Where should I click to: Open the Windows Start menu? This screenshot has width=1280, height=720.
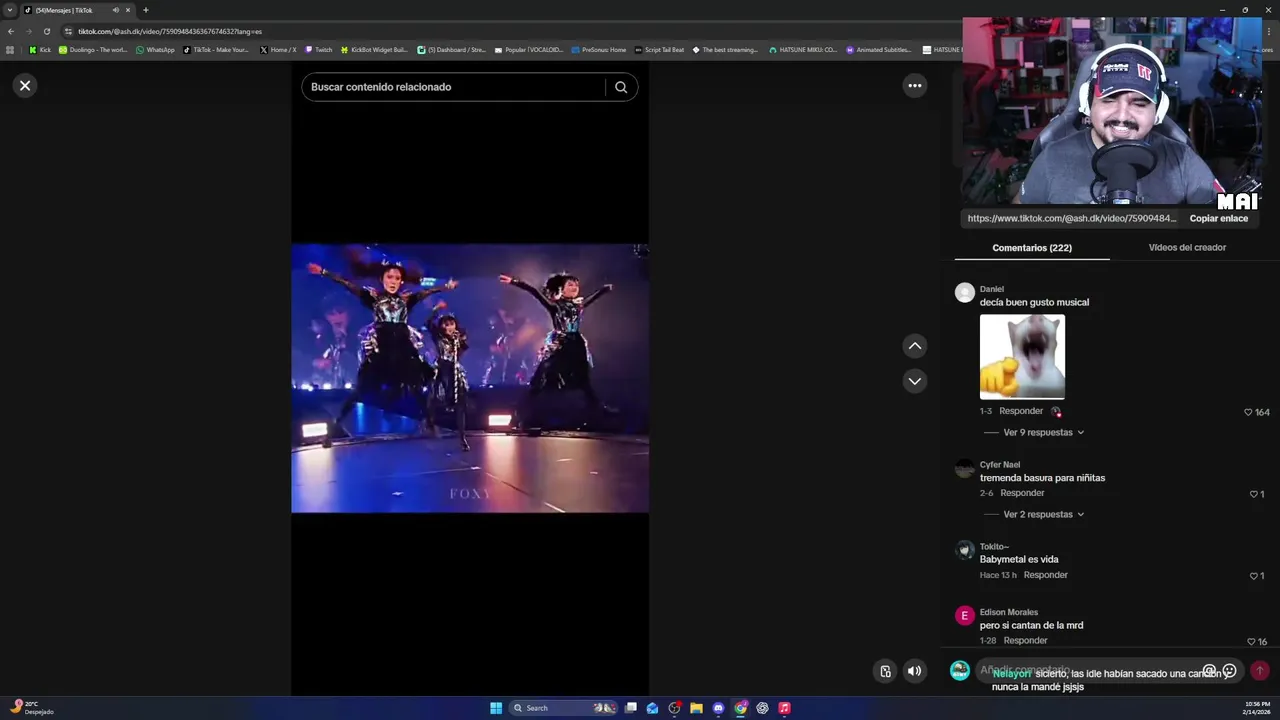(x=496, y=708)
